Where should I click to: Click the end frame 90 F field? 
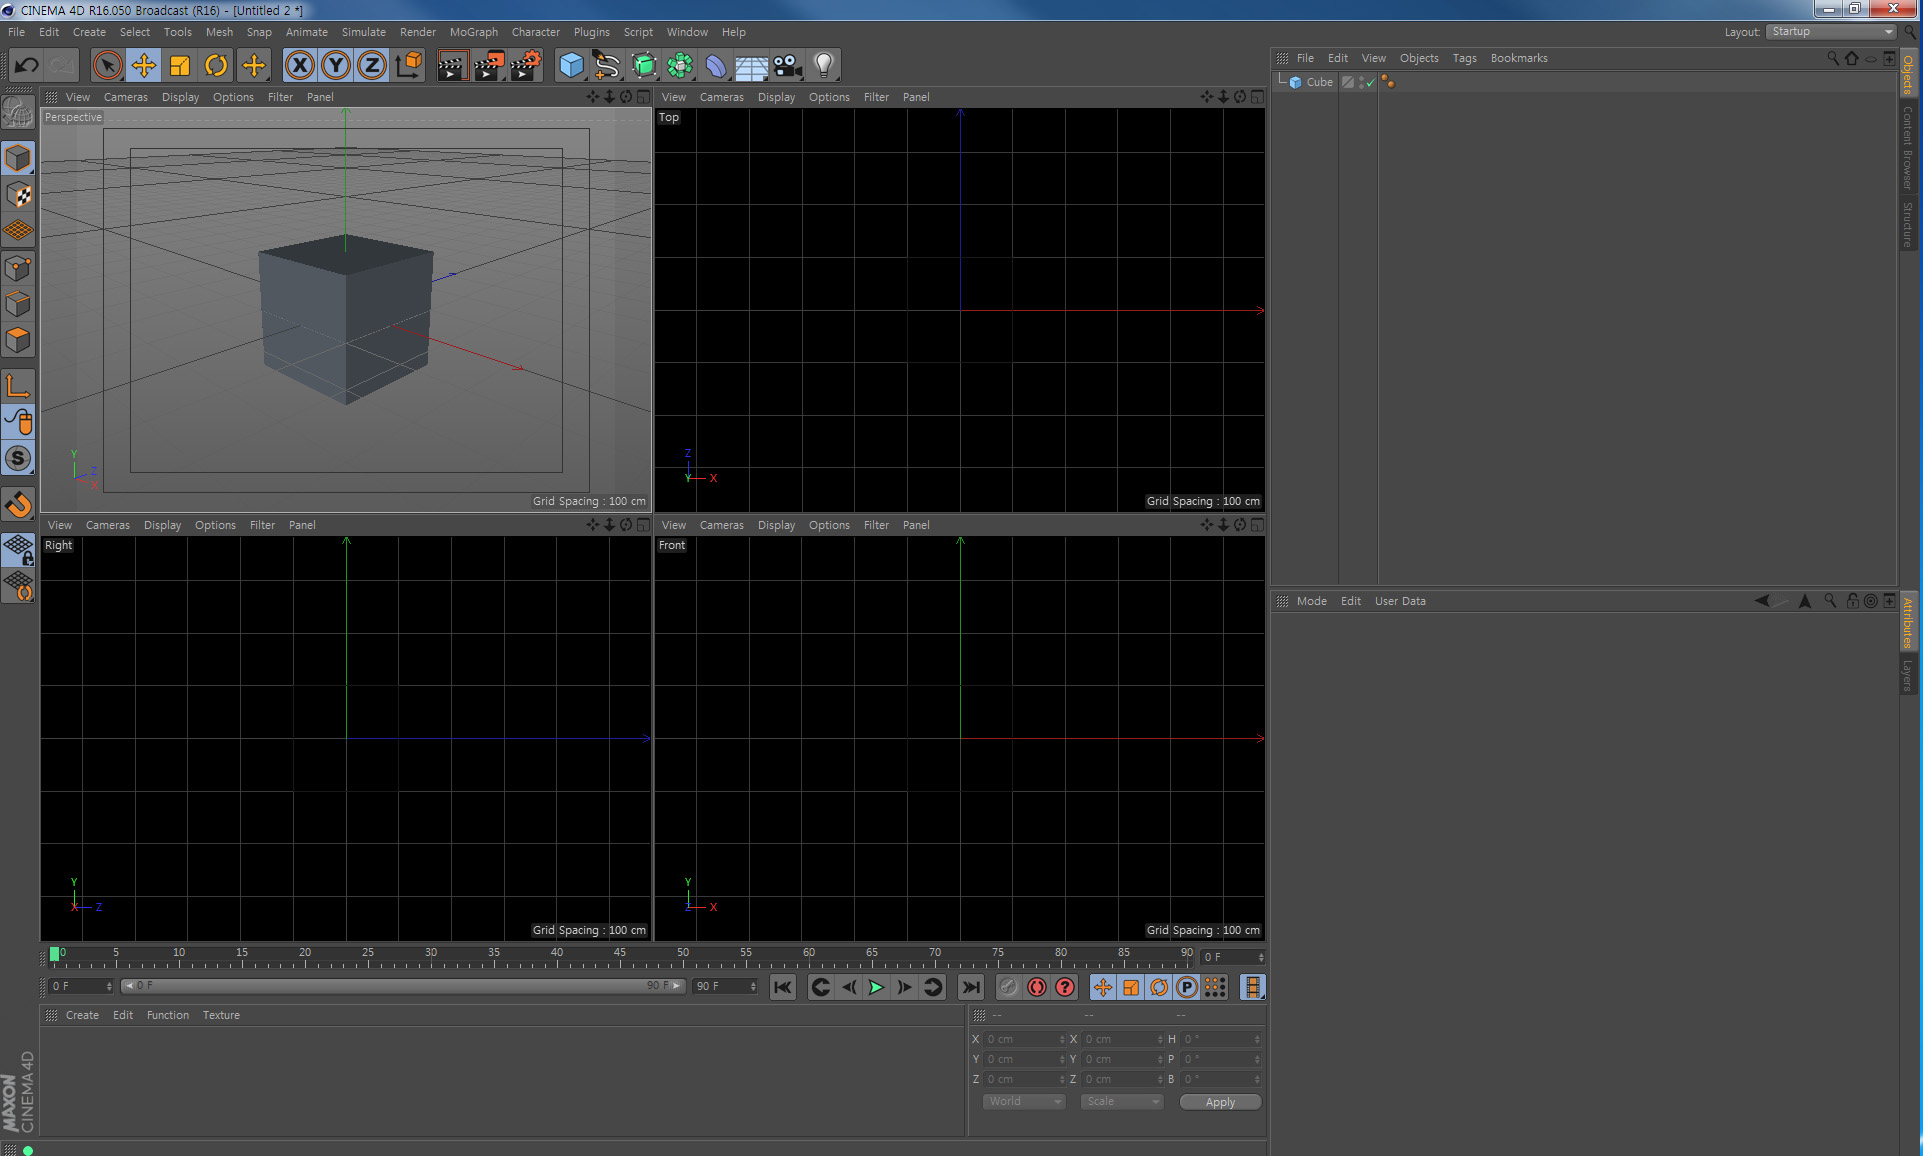coord(726,986)
